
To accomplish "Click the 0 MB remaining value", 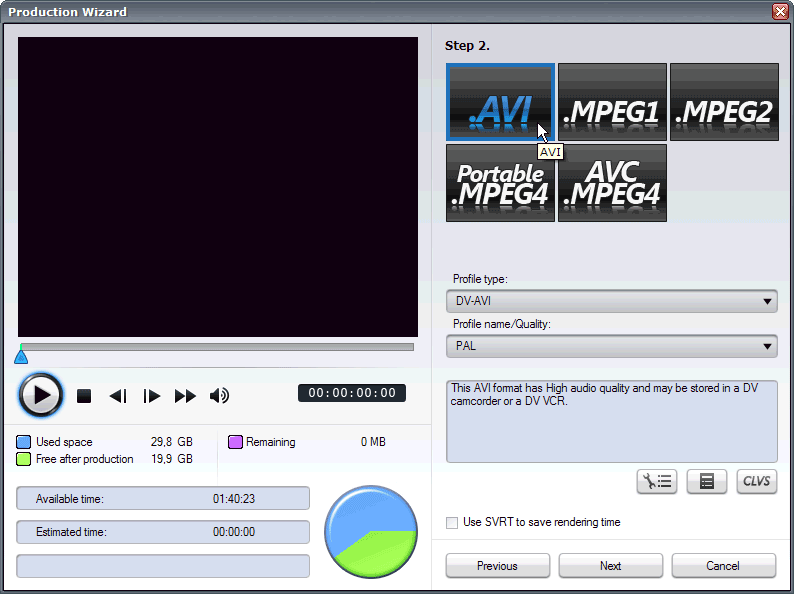I will pyautogui.click(x=373, y=442).
